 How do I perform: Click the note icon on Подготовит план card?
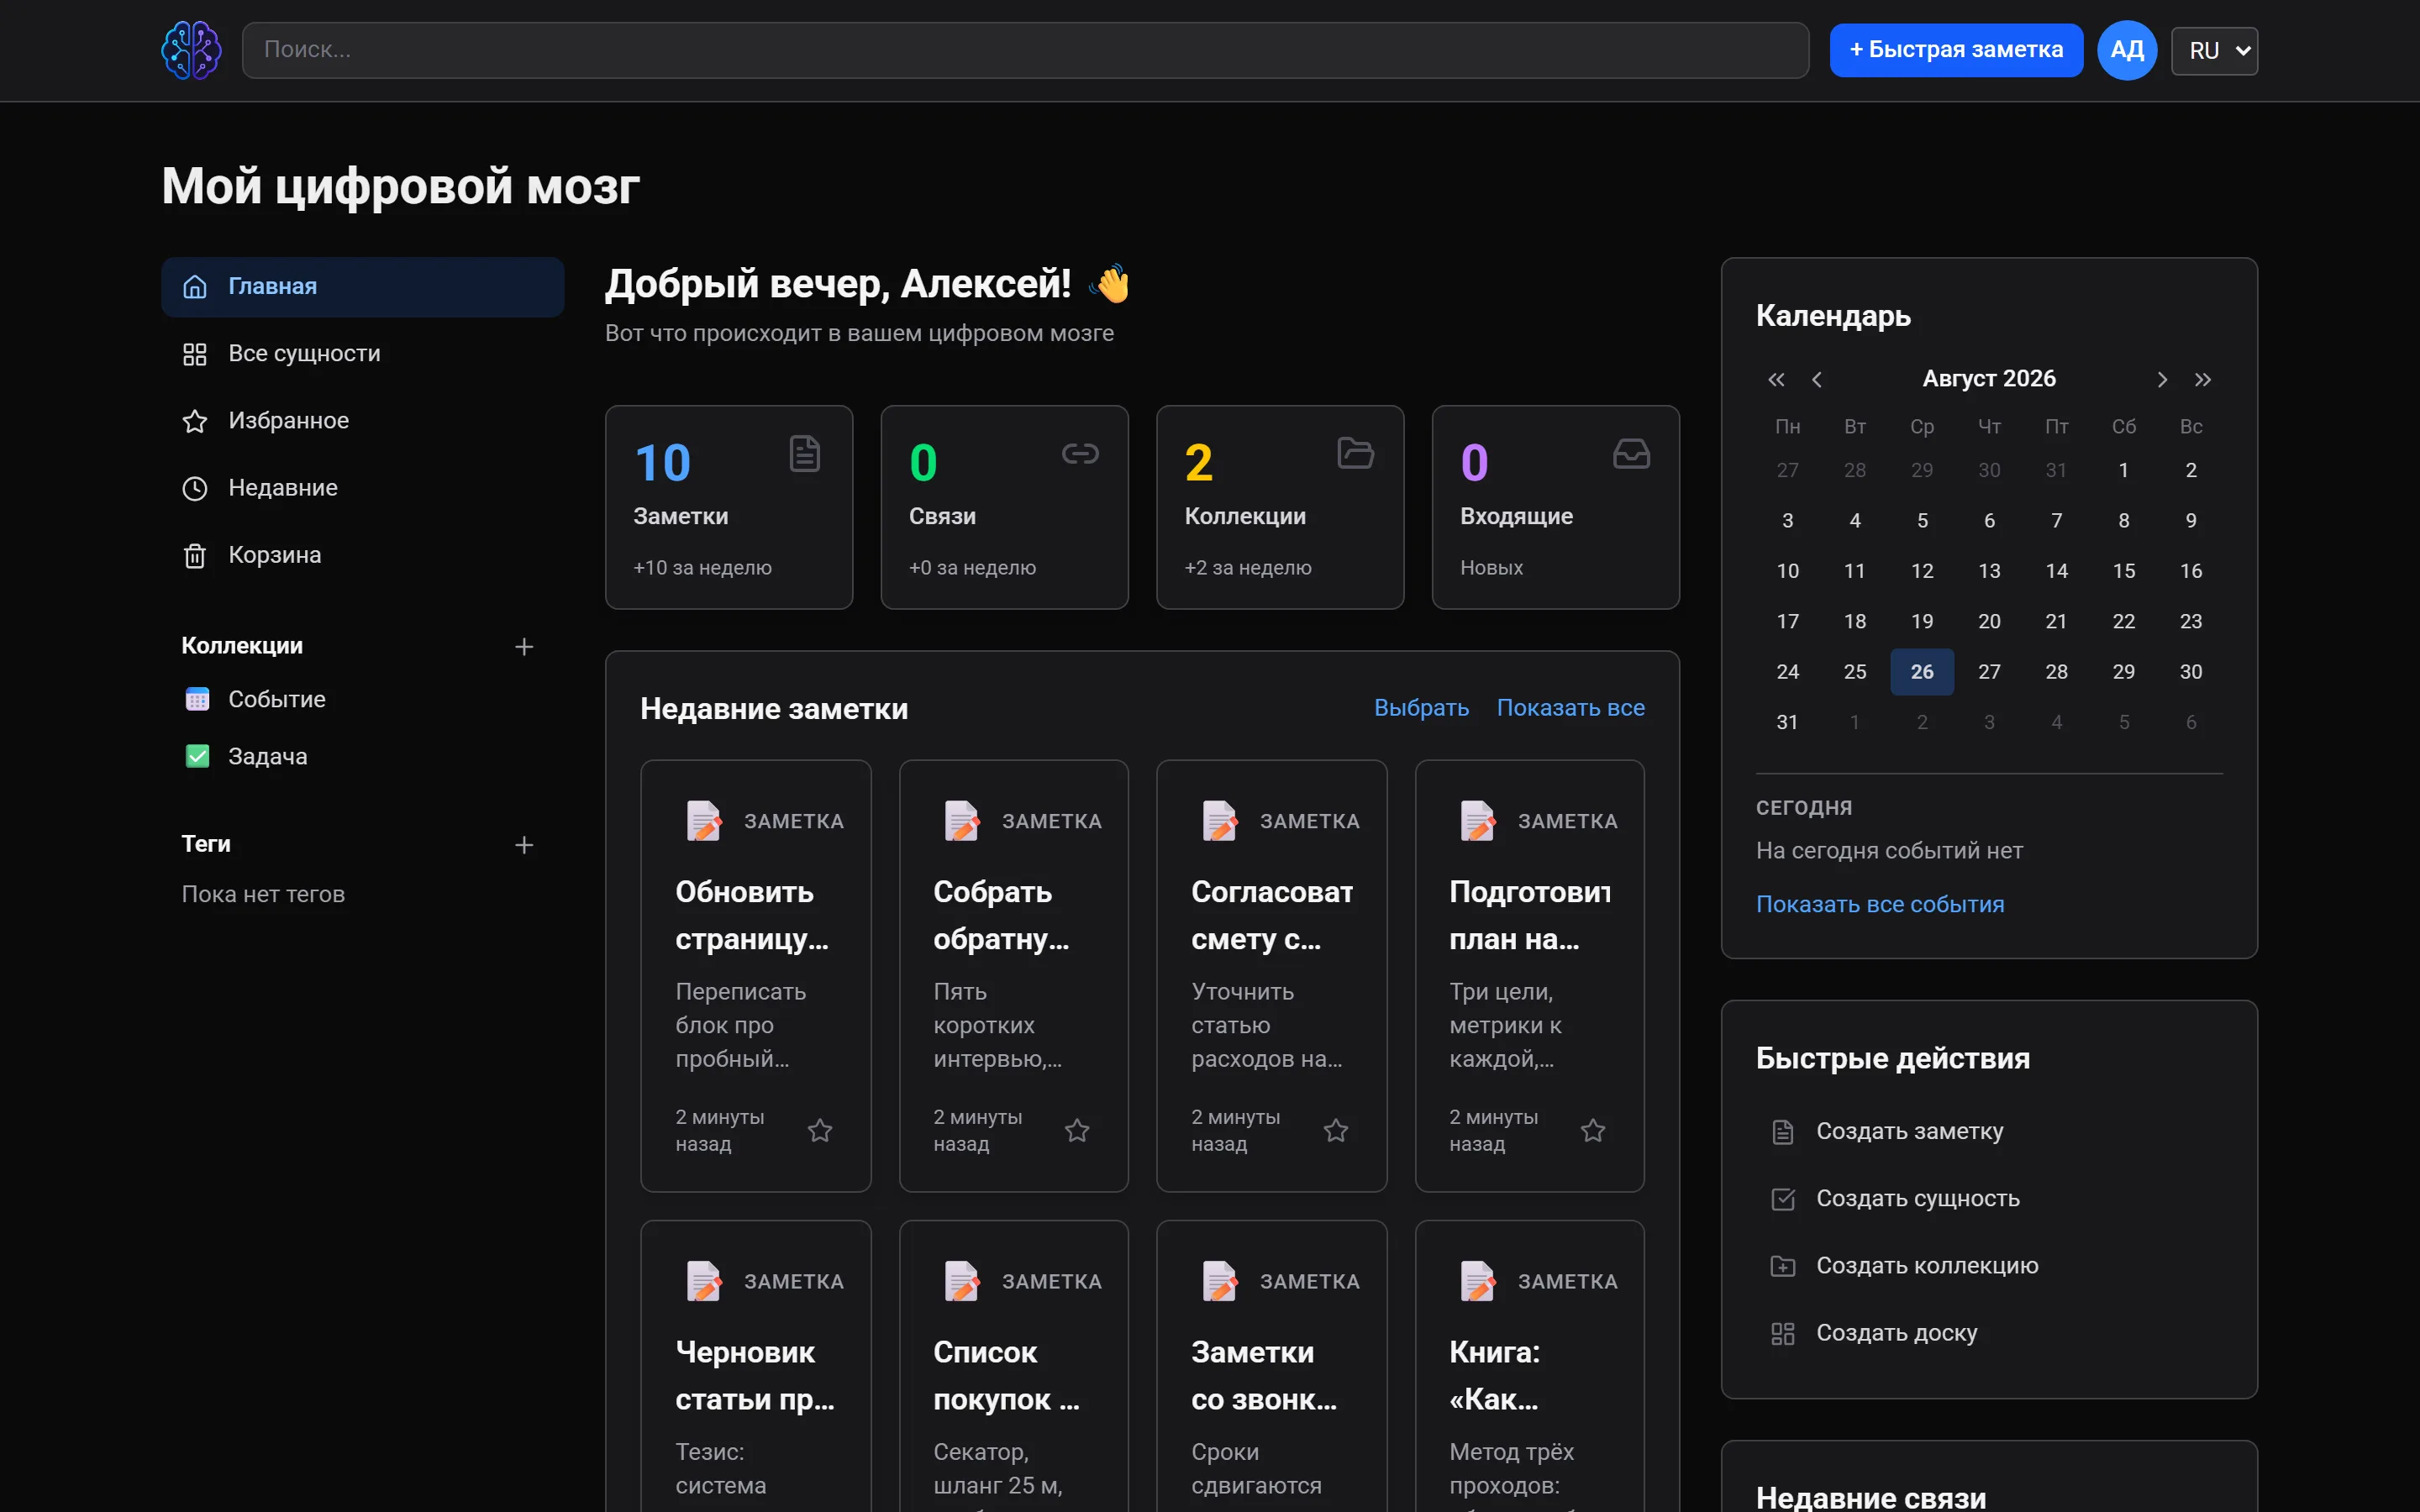[1478, 821]
